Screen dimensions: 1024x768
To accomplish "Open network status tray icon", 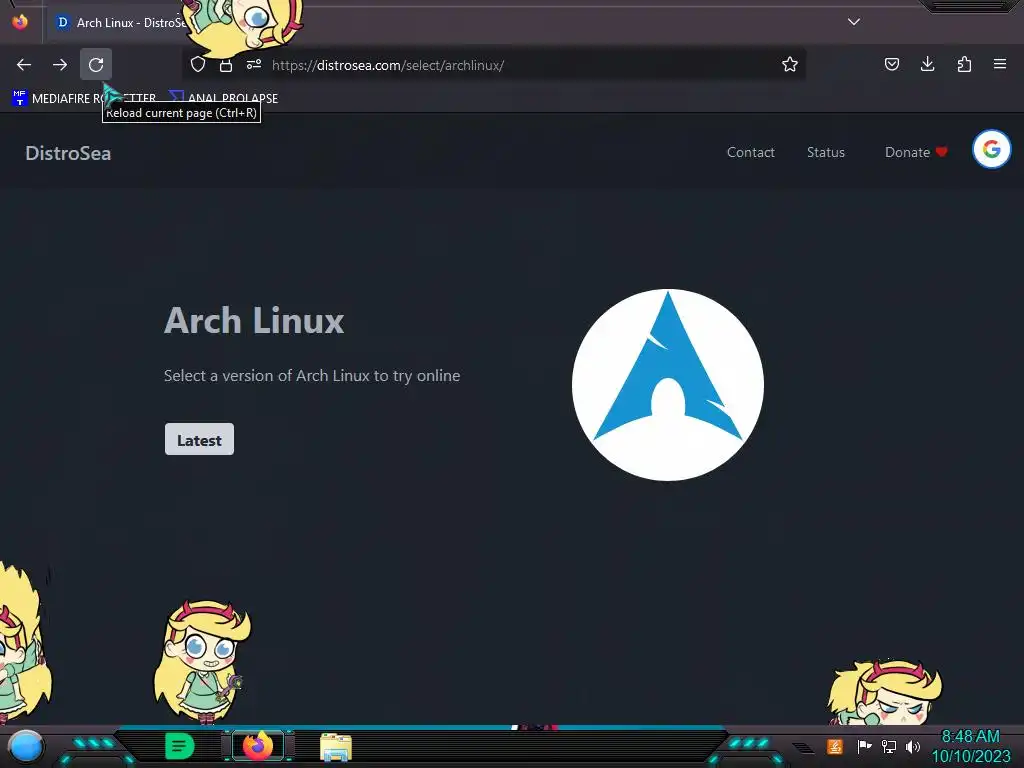I will [889, 746].
